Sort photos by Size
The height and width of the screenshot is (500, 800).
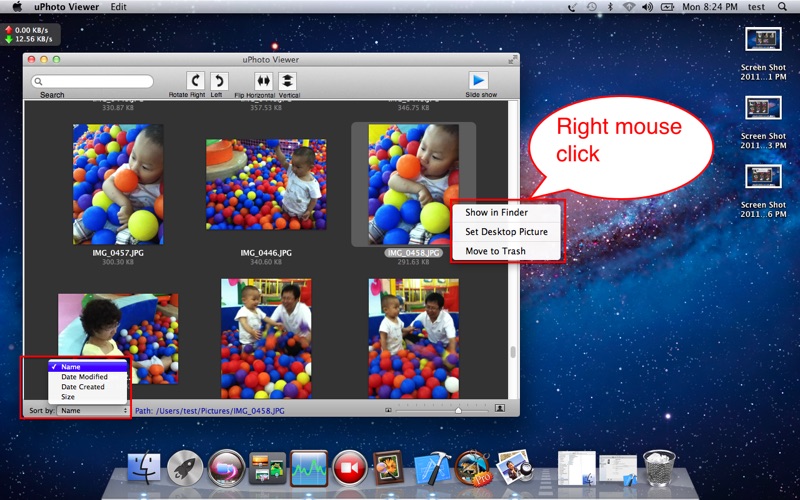coord(87,396)
